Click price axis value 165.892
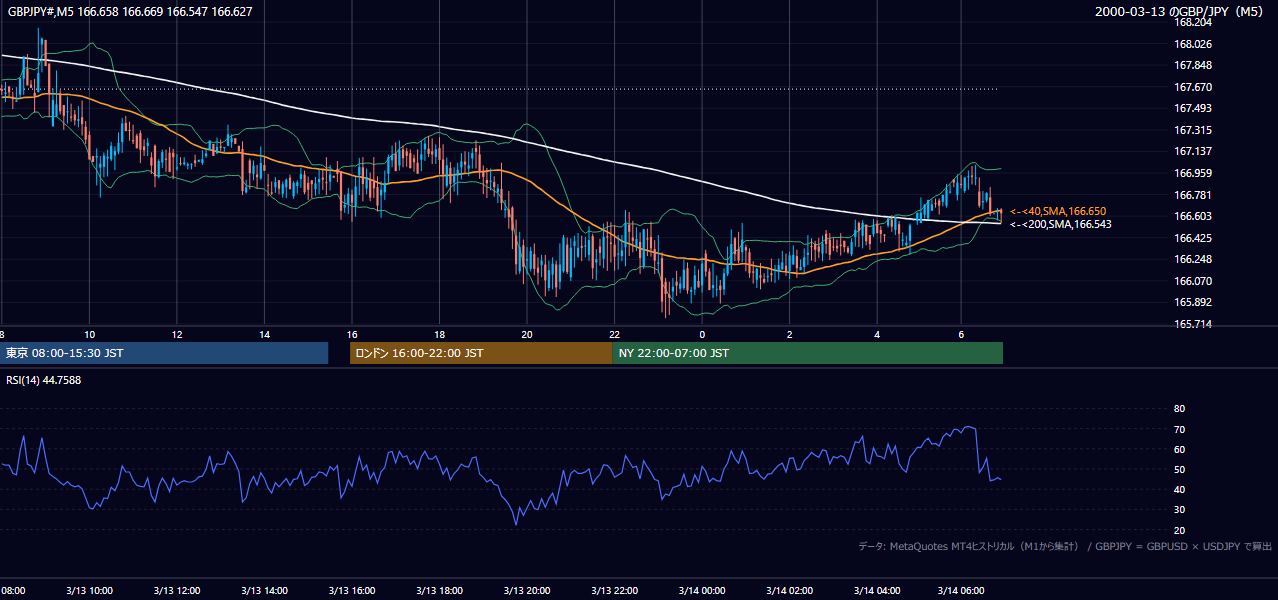 point(1192,302)
